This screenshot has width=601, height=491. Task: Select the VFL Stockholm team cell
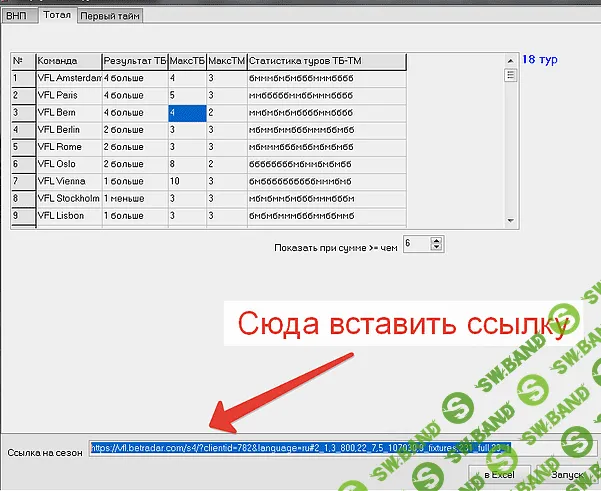click(69, 199)
